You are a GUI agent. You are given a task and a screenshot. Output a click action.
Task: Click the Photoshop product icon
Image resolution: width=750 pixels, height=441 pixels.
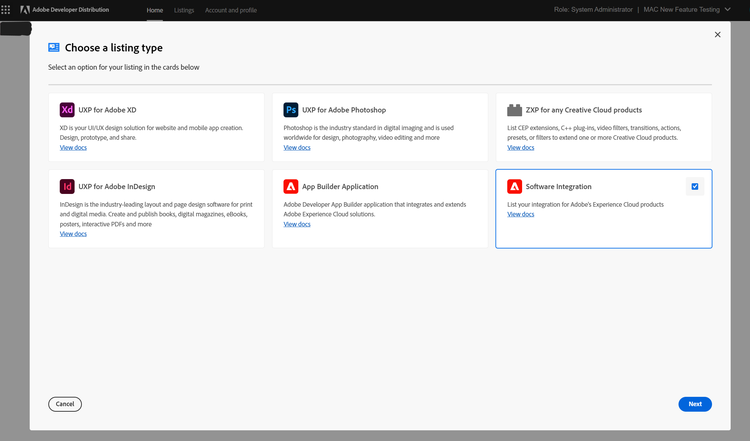[x=291, y=110]
